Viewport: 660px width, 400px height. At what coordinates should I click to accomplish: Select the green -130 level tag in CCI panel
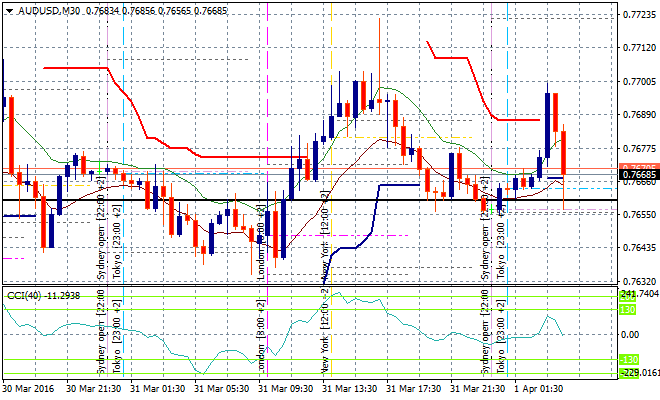628,359
